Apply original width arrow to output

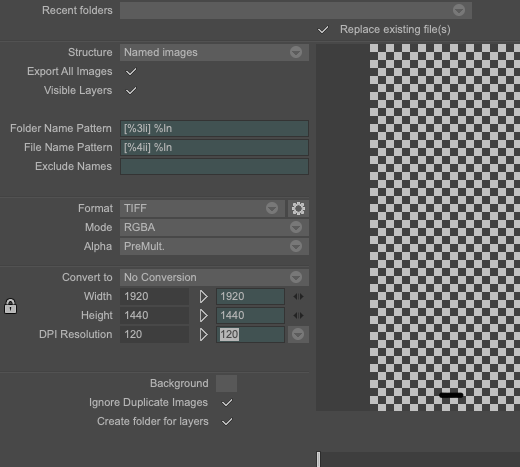pyautogui.click(x=203, y=297)
